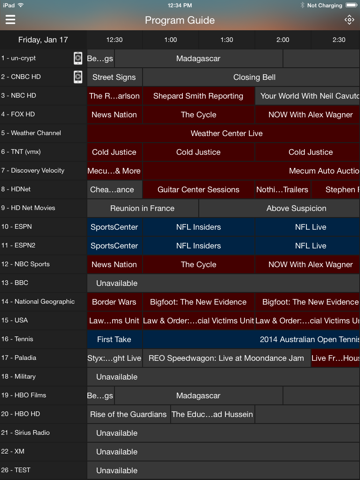Tap the battery status icon
Viewport: 360px width, 480px height.
point(351,5)
